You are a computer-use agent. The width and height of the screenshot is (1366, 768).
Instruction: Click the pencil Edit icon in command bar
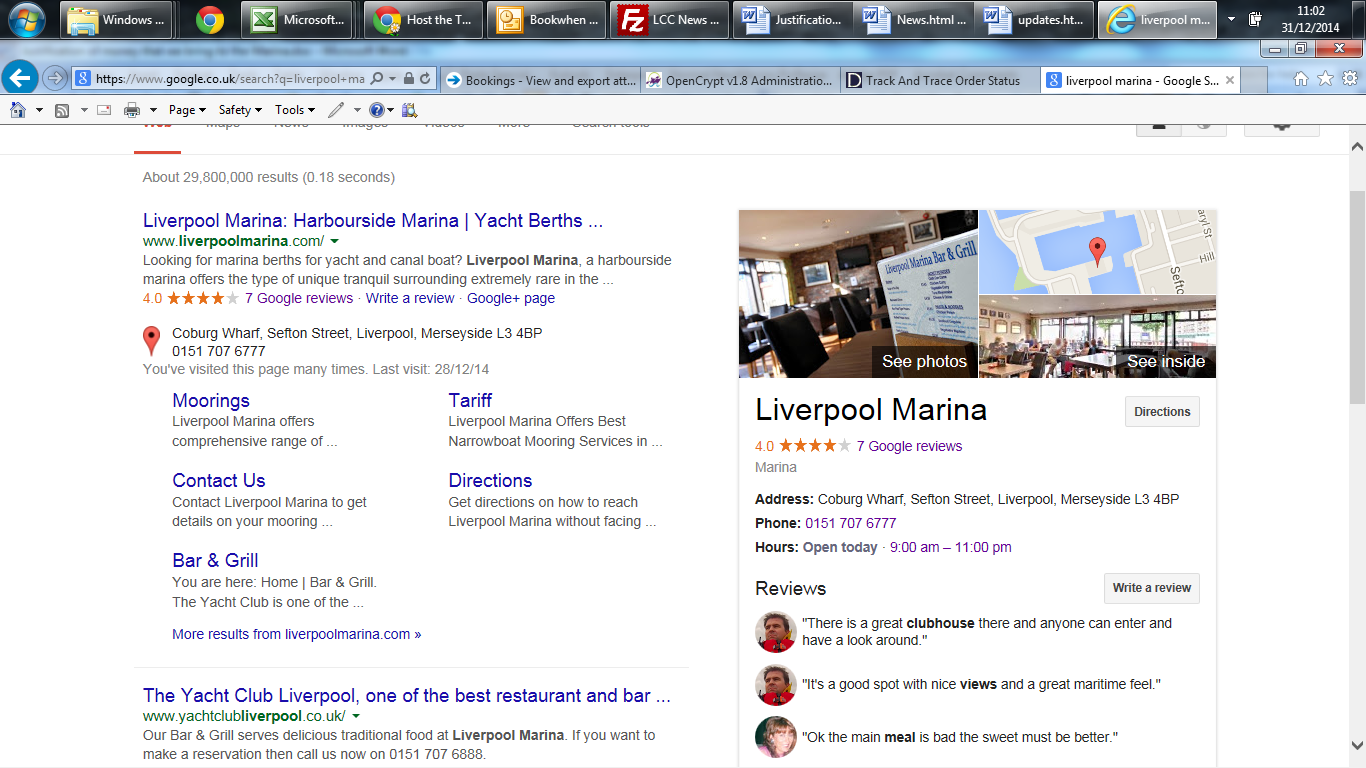[x=336, y=110]
